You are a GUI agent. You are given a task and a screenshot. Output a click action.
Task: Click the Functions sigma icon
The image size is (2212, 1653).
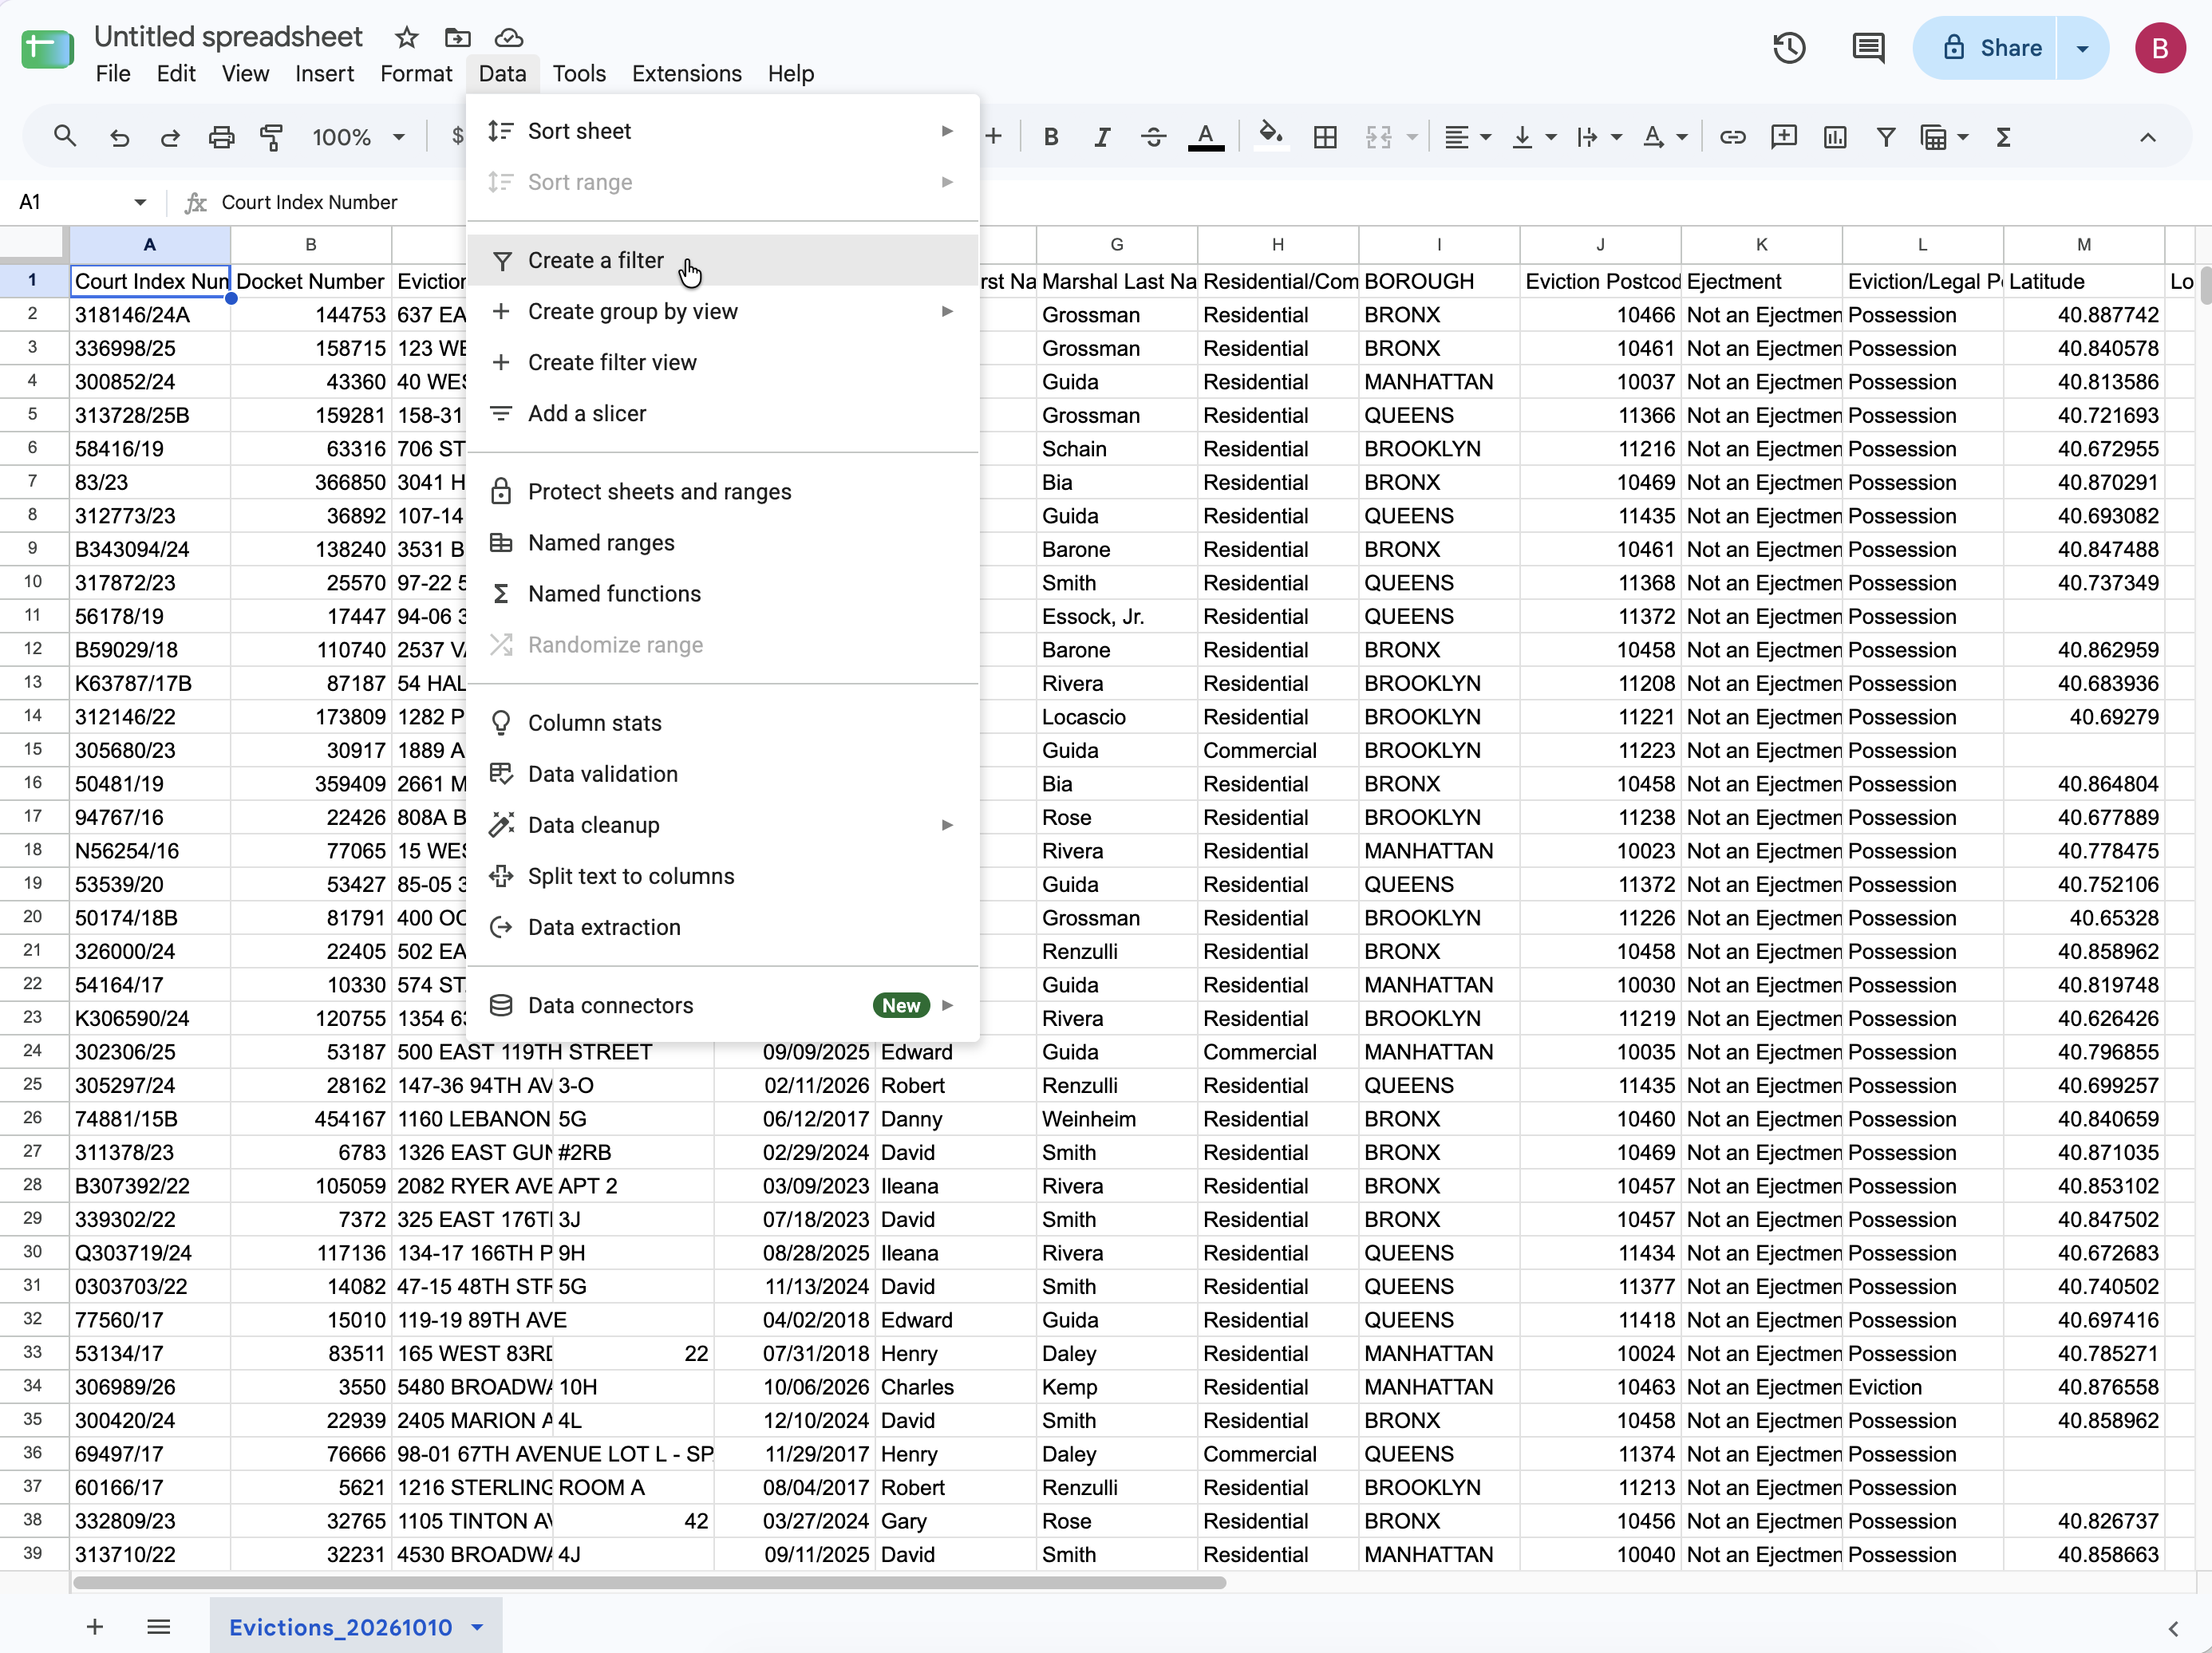coord(2003,137)
